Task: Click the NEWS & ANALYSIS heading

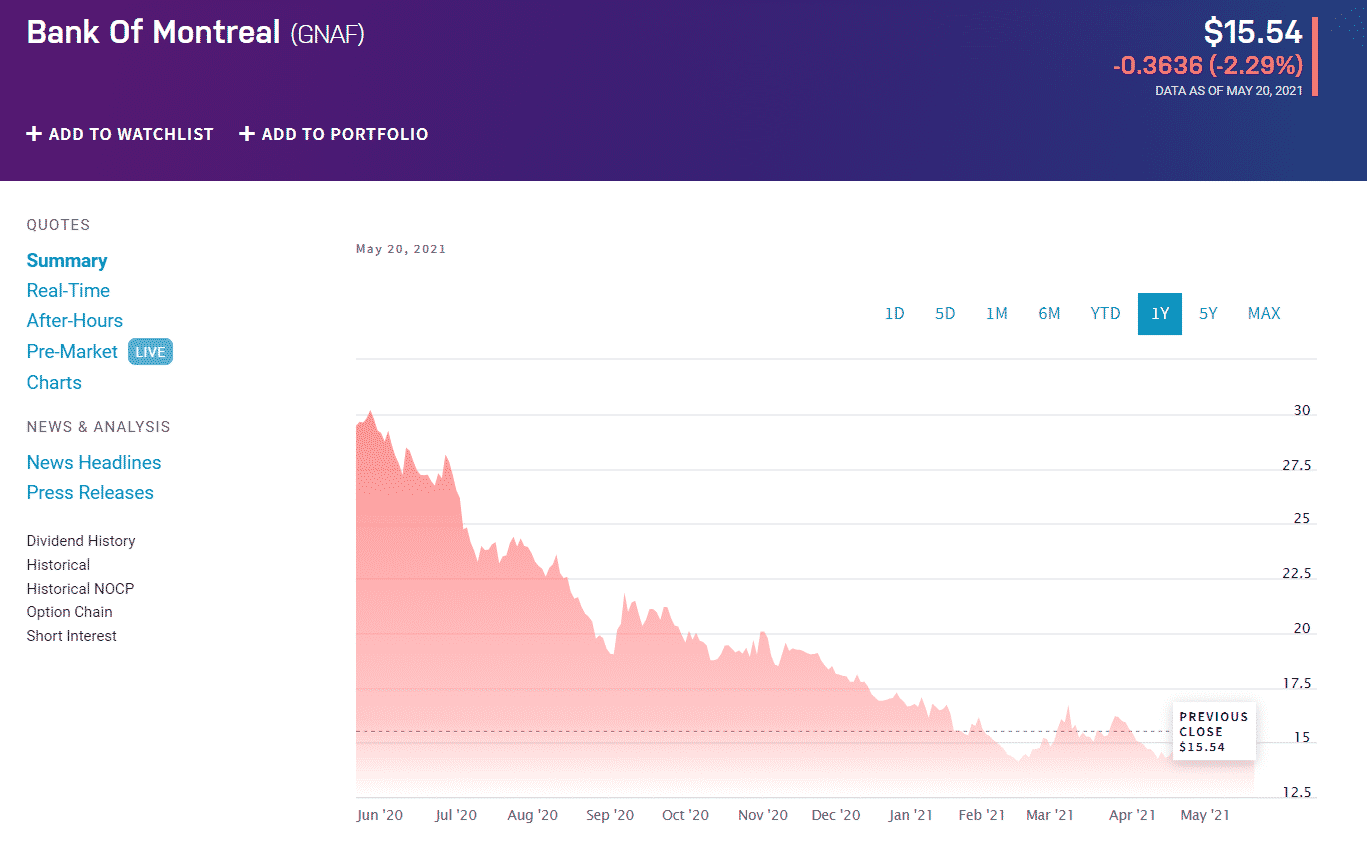Action: pyautogui.click(x=99, y=427)
